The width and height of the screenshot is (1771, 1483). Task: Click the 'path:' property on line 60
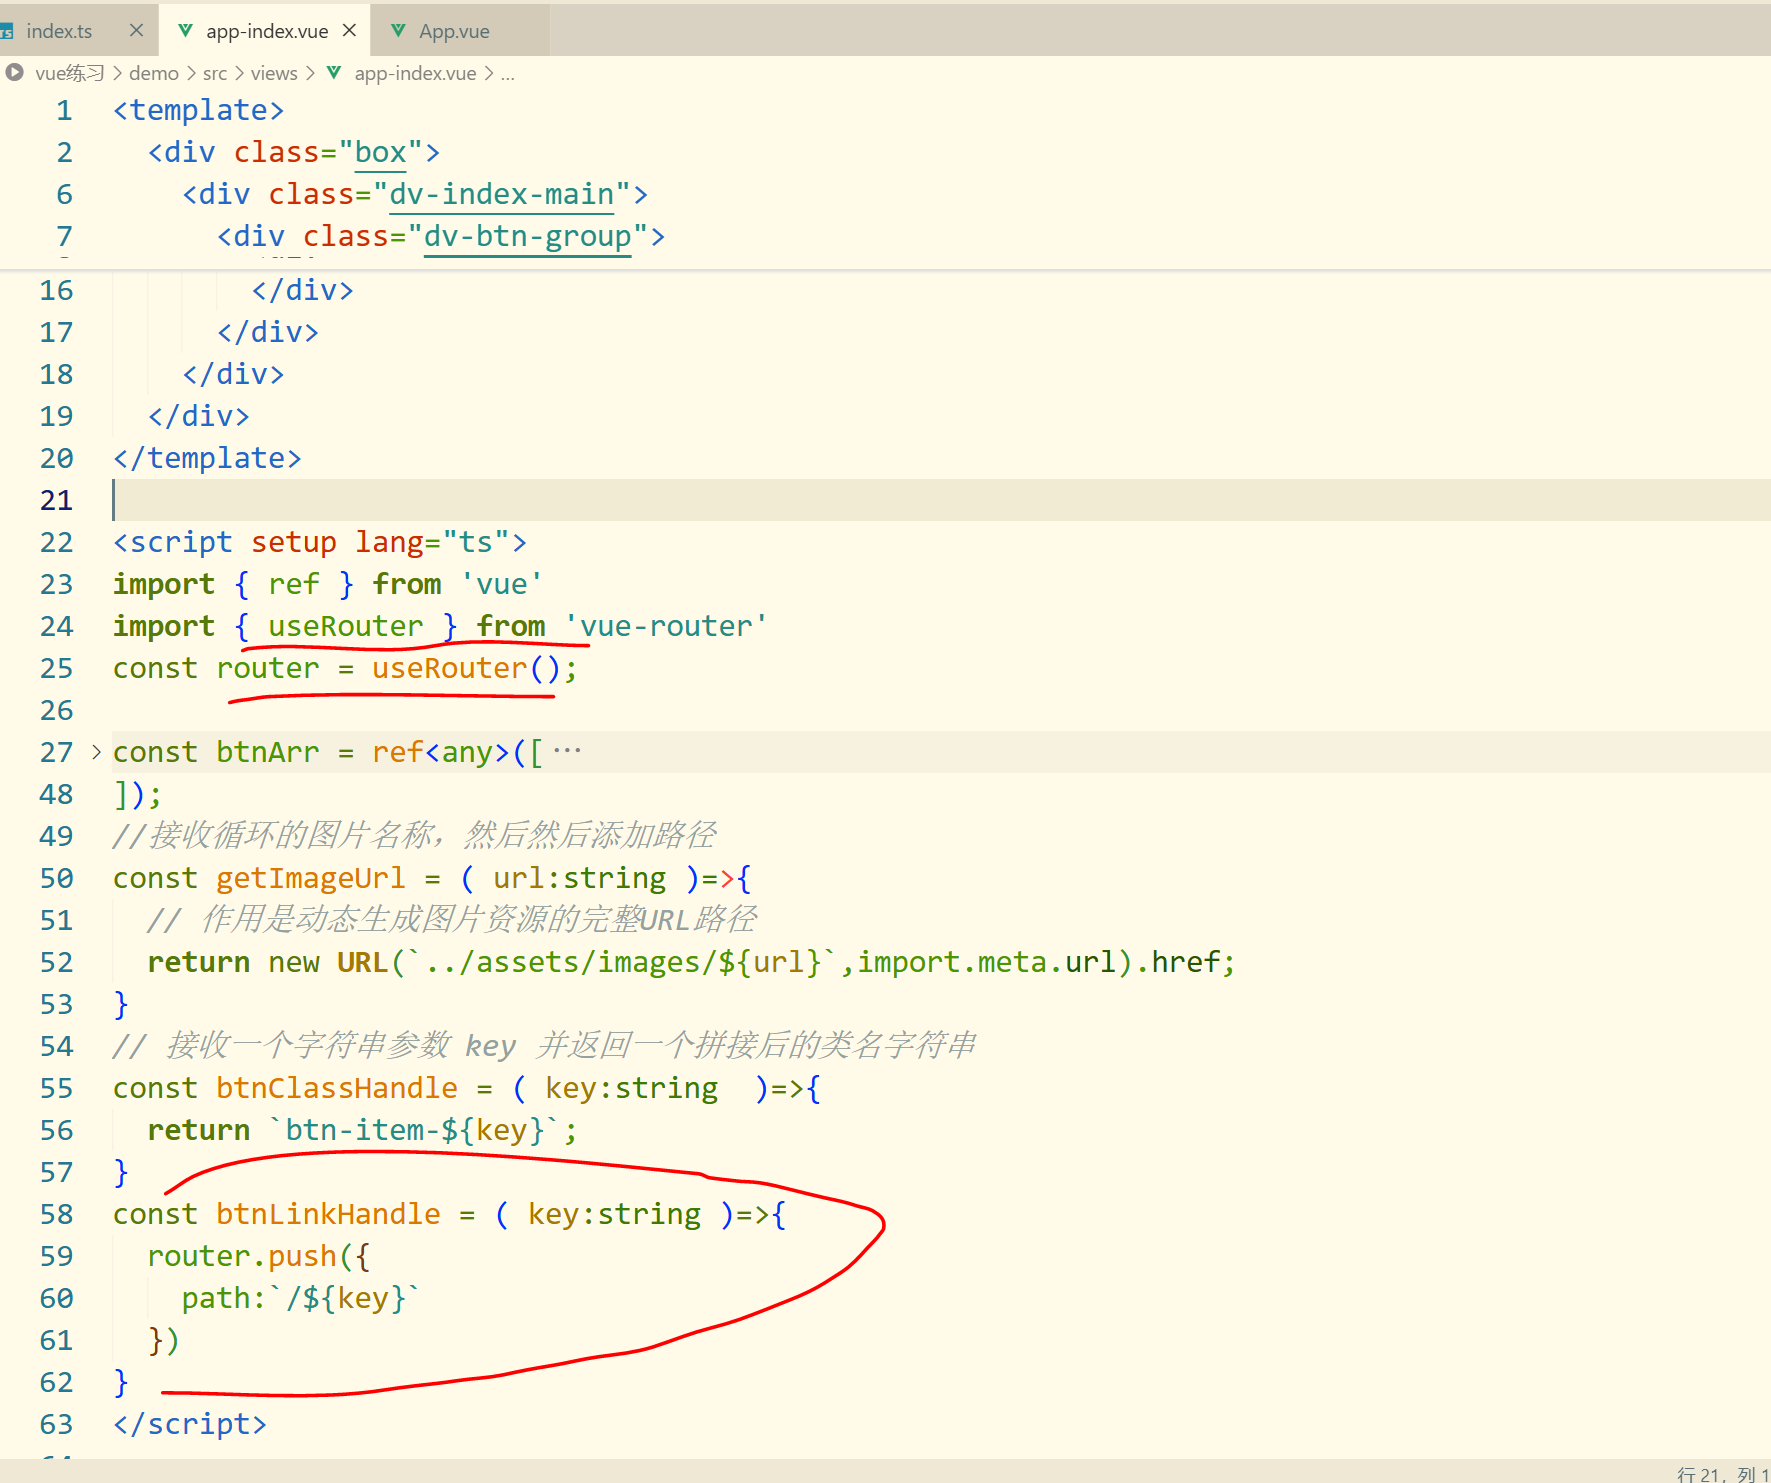223,1298
